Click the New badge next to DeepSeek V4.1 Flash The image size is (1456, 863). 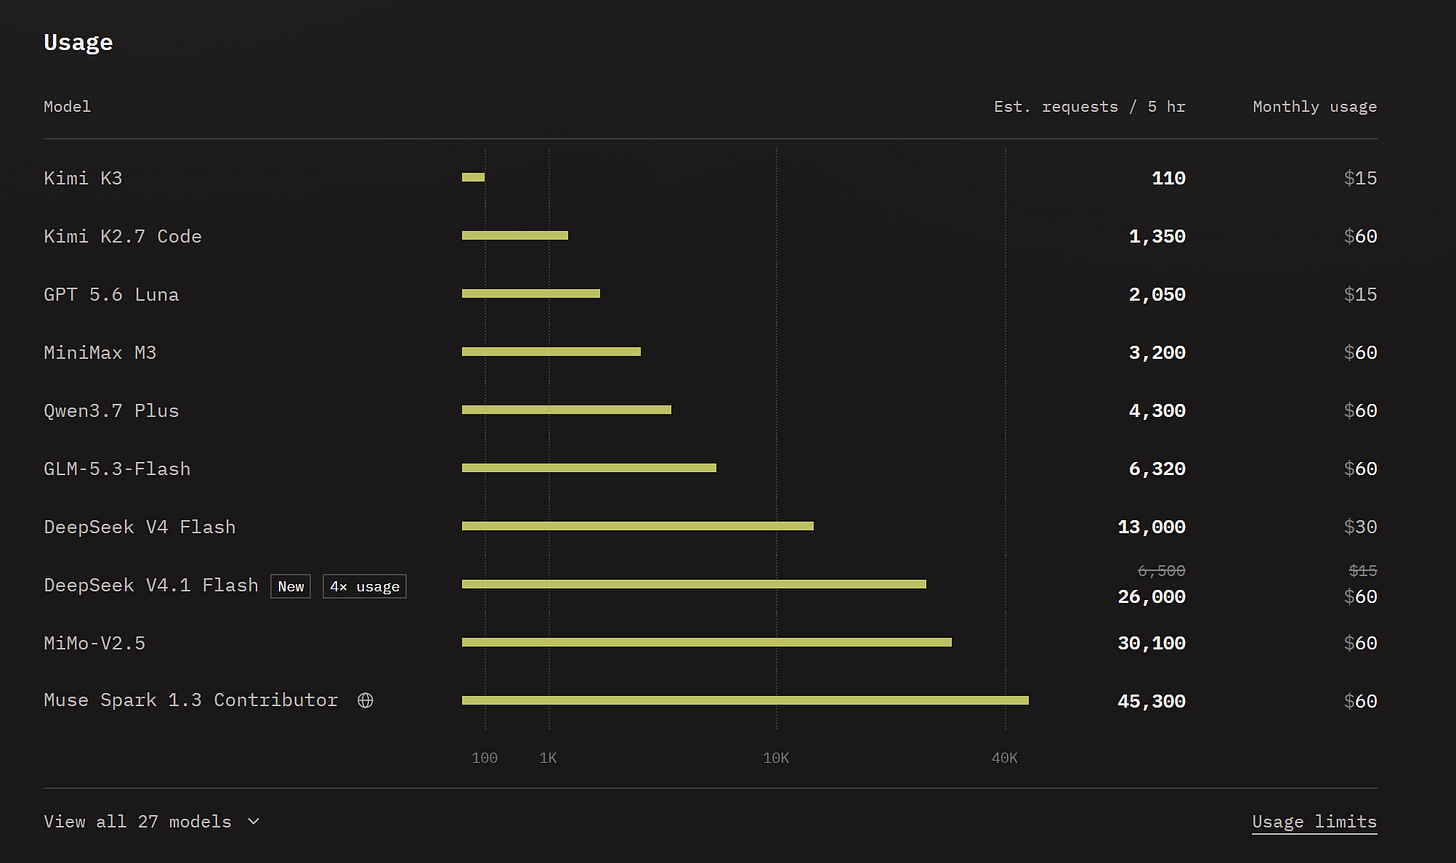click(291, 586)
